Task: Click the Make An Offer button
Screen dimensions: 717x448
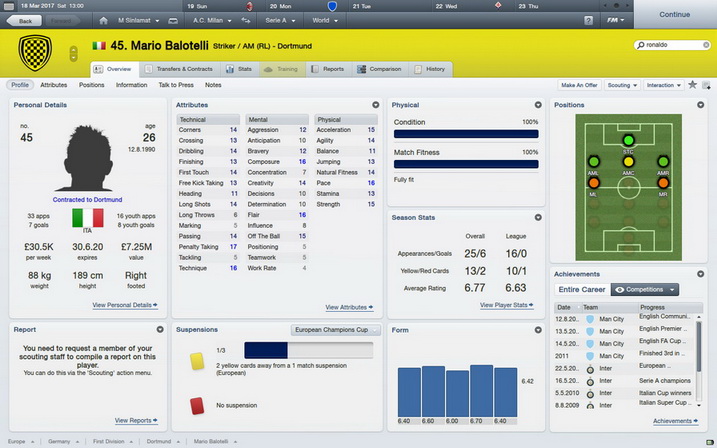Action: pos(579,85)
